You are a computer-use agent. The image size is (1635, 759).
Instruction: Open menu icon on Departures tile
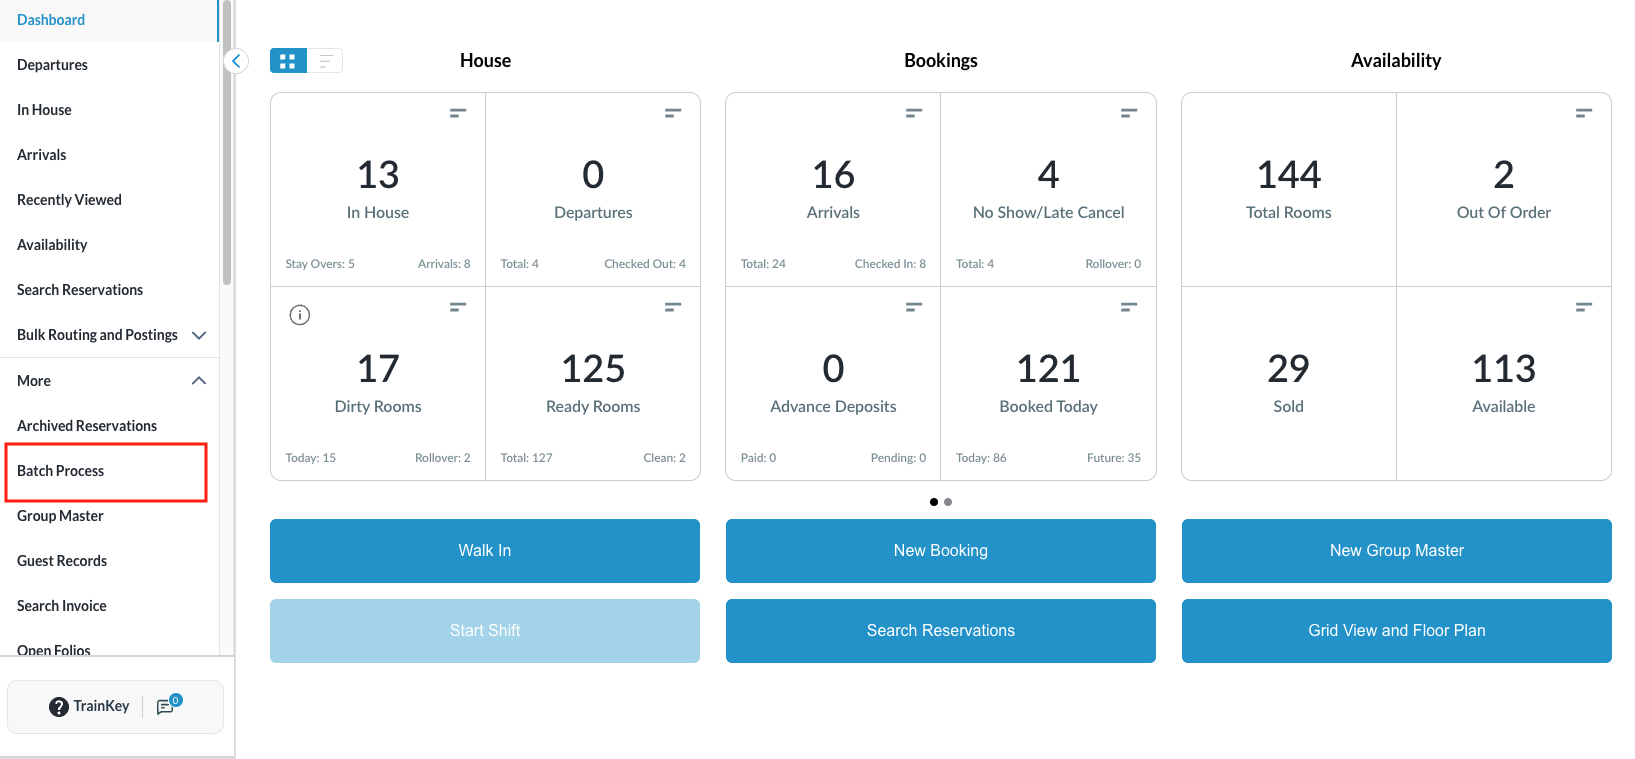673,113
